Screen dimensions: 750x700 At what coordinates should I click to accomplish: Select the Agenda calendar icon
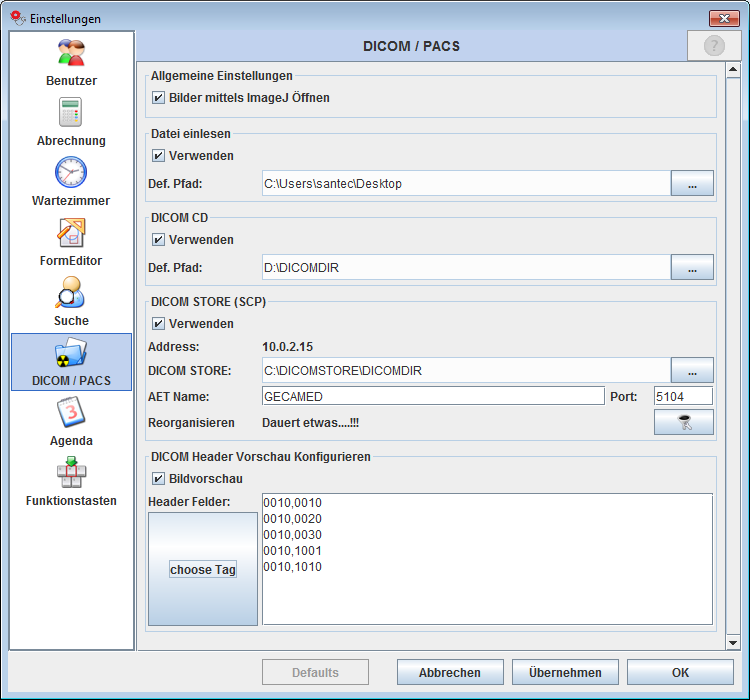point(71,413)
